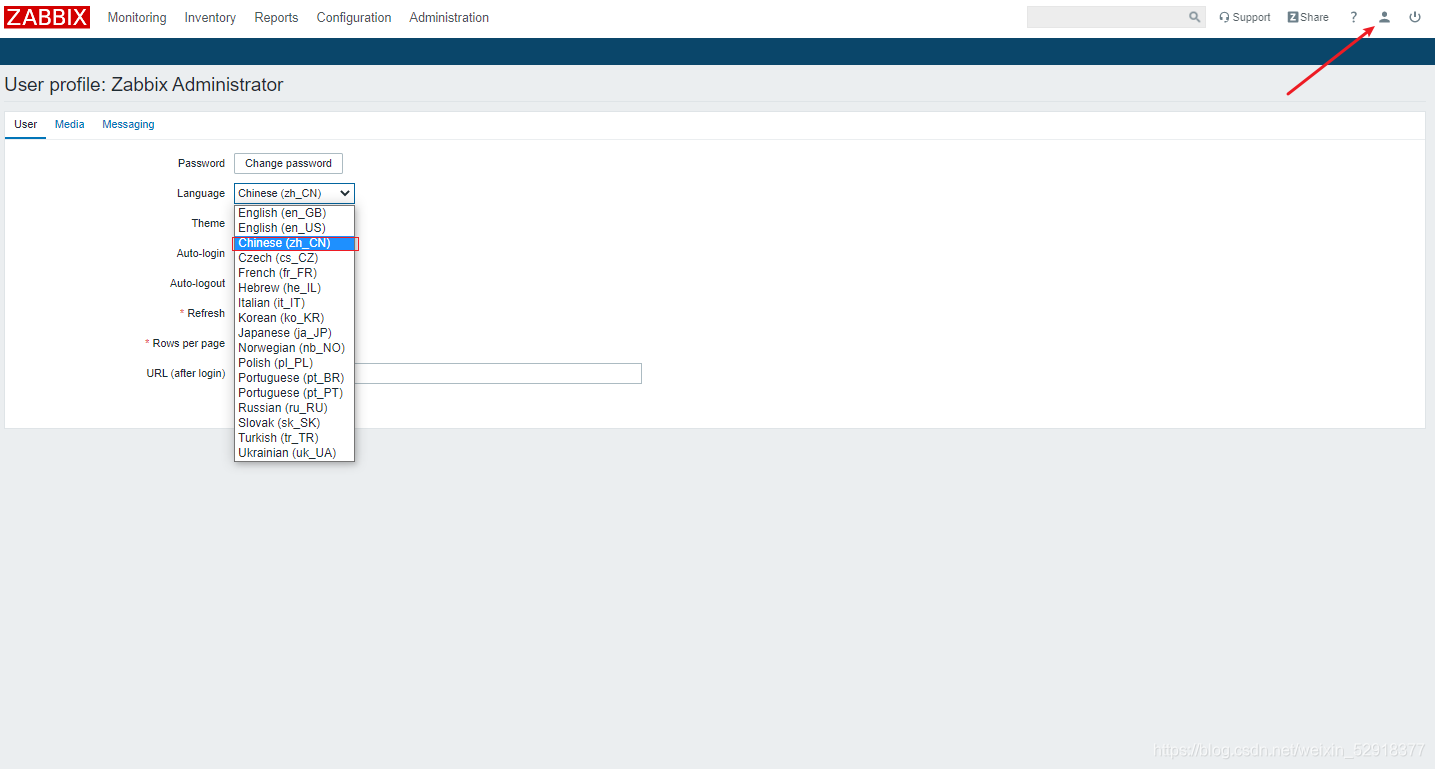Select Japanese (ja_JP) language option

[294, 333]
